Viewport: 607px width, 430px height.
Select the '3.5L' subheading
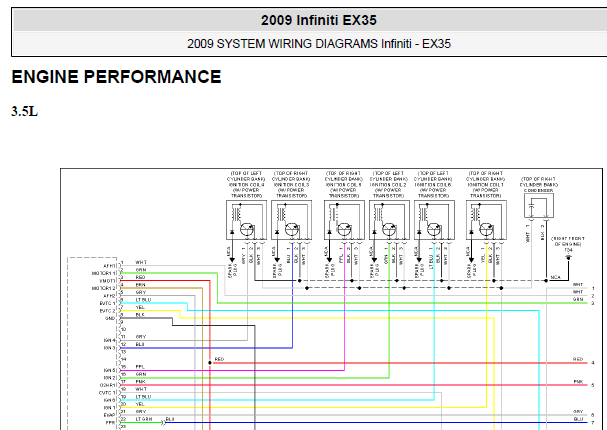click(x=24, y=111)
